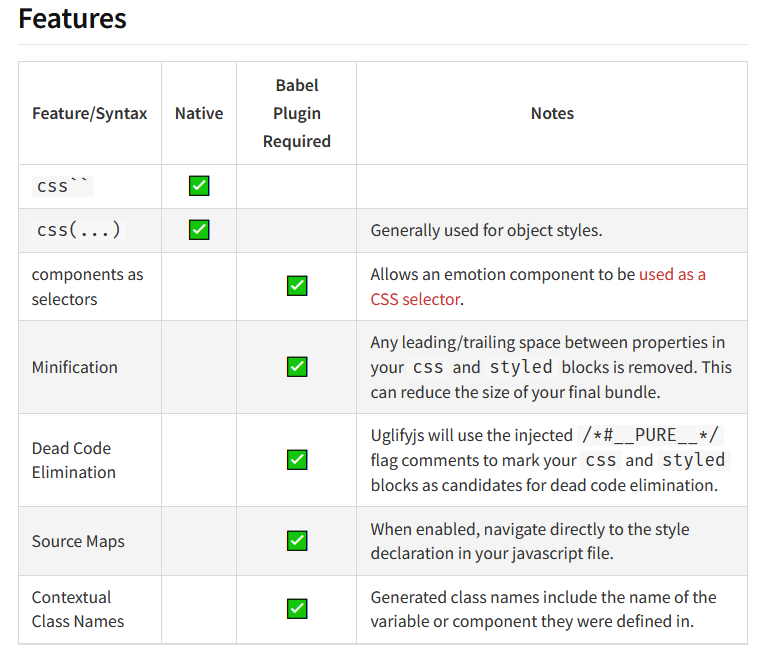766x650 pixels.
Task: Click the Contextual Class Names checkmark
Action: 297,609
